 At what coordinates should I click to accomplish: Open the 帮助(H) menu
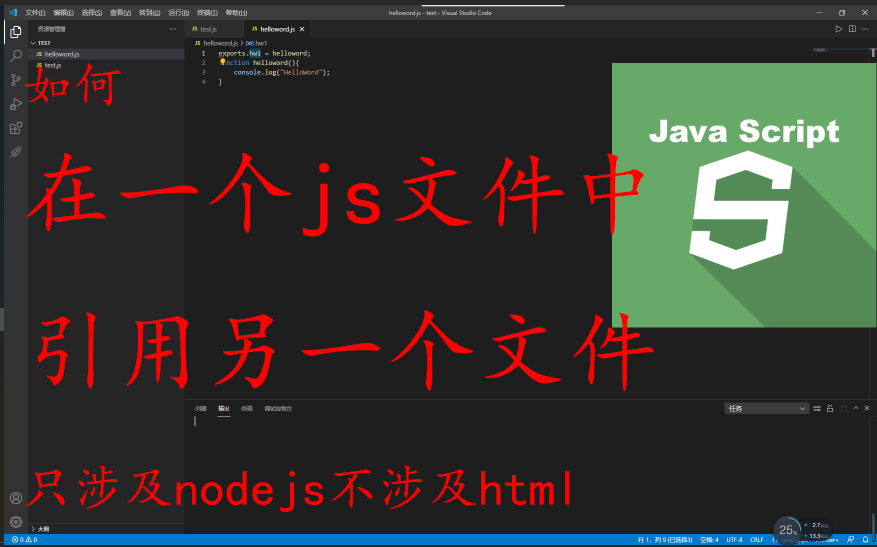coord(236,12)
